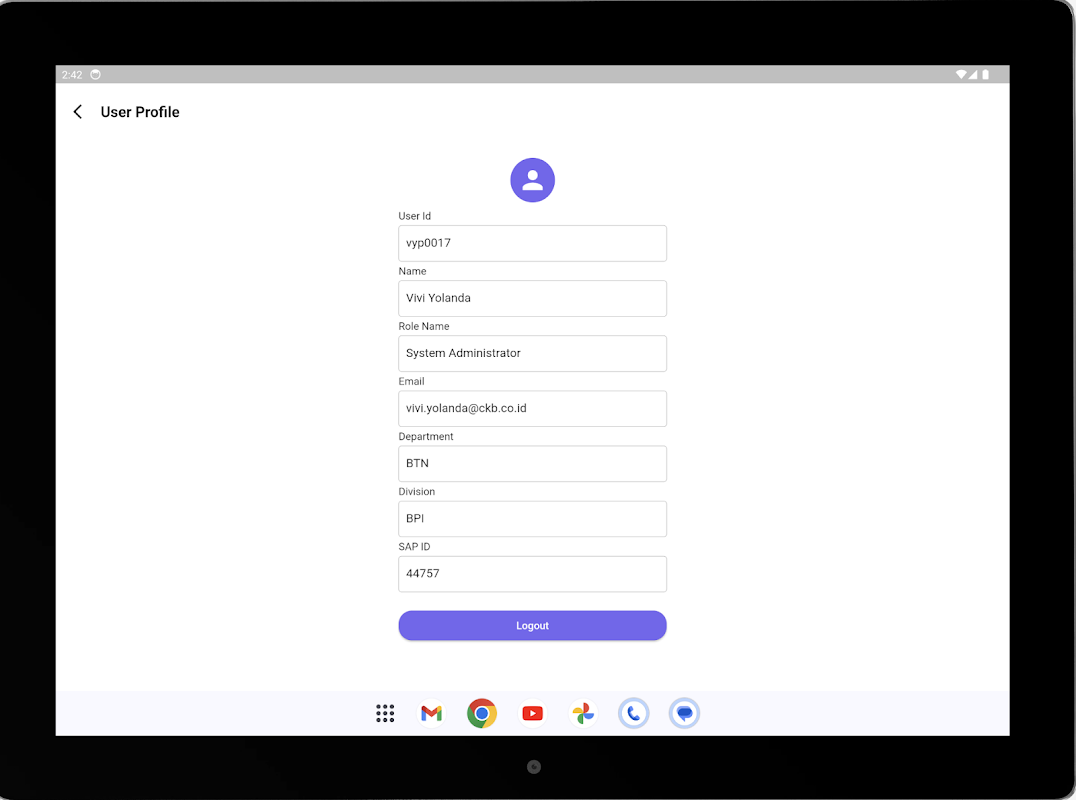The height and width of the screenshot is (800, 1076).
Task: Click the Division field BPI
Action: pos(533,519)
